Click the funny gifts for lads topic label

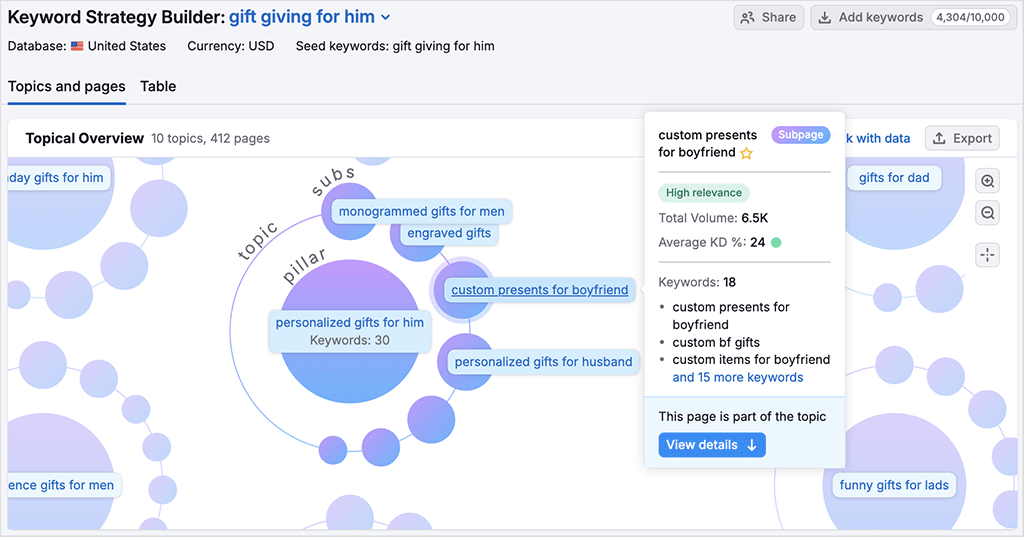tap(894, 485)
